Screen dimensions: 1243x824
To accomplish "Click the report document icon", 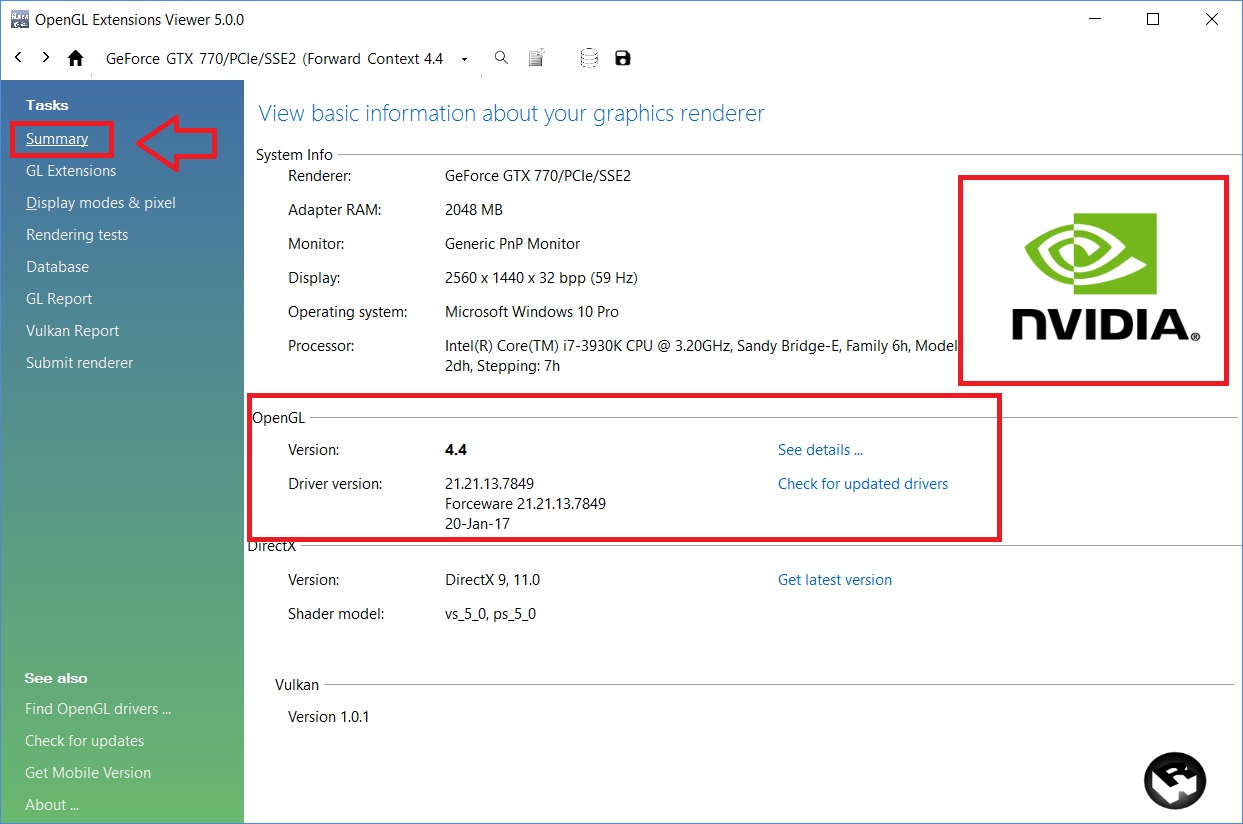I will click(x=537, y=58).
